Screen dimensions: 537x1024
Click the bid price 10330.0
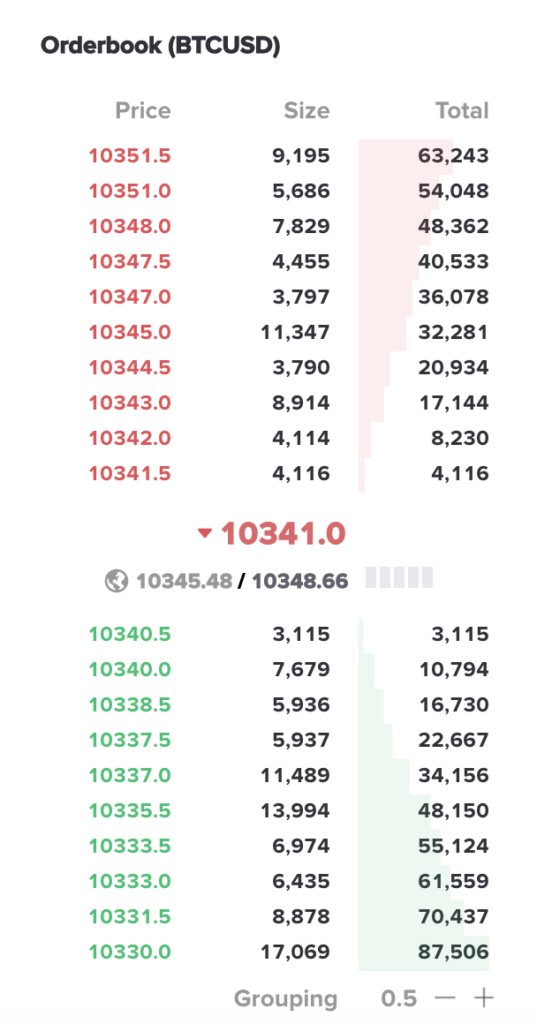click(x=129, y=952)
